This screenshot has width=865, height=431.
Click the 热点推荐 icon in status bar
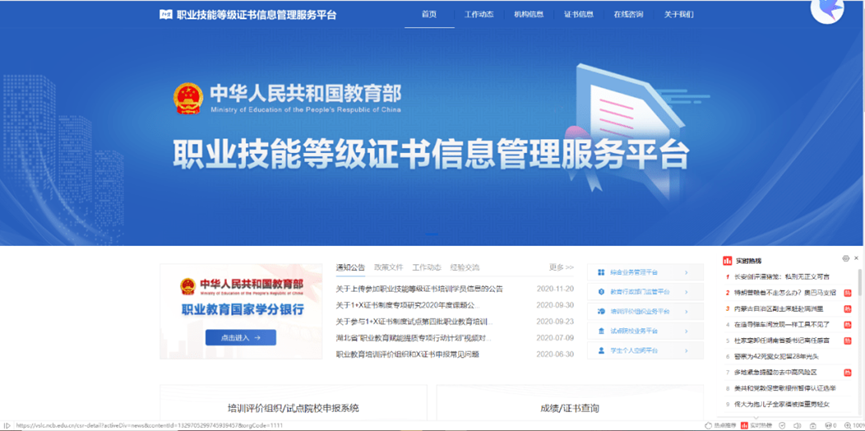pyautogui.click(x=708, y=425)
